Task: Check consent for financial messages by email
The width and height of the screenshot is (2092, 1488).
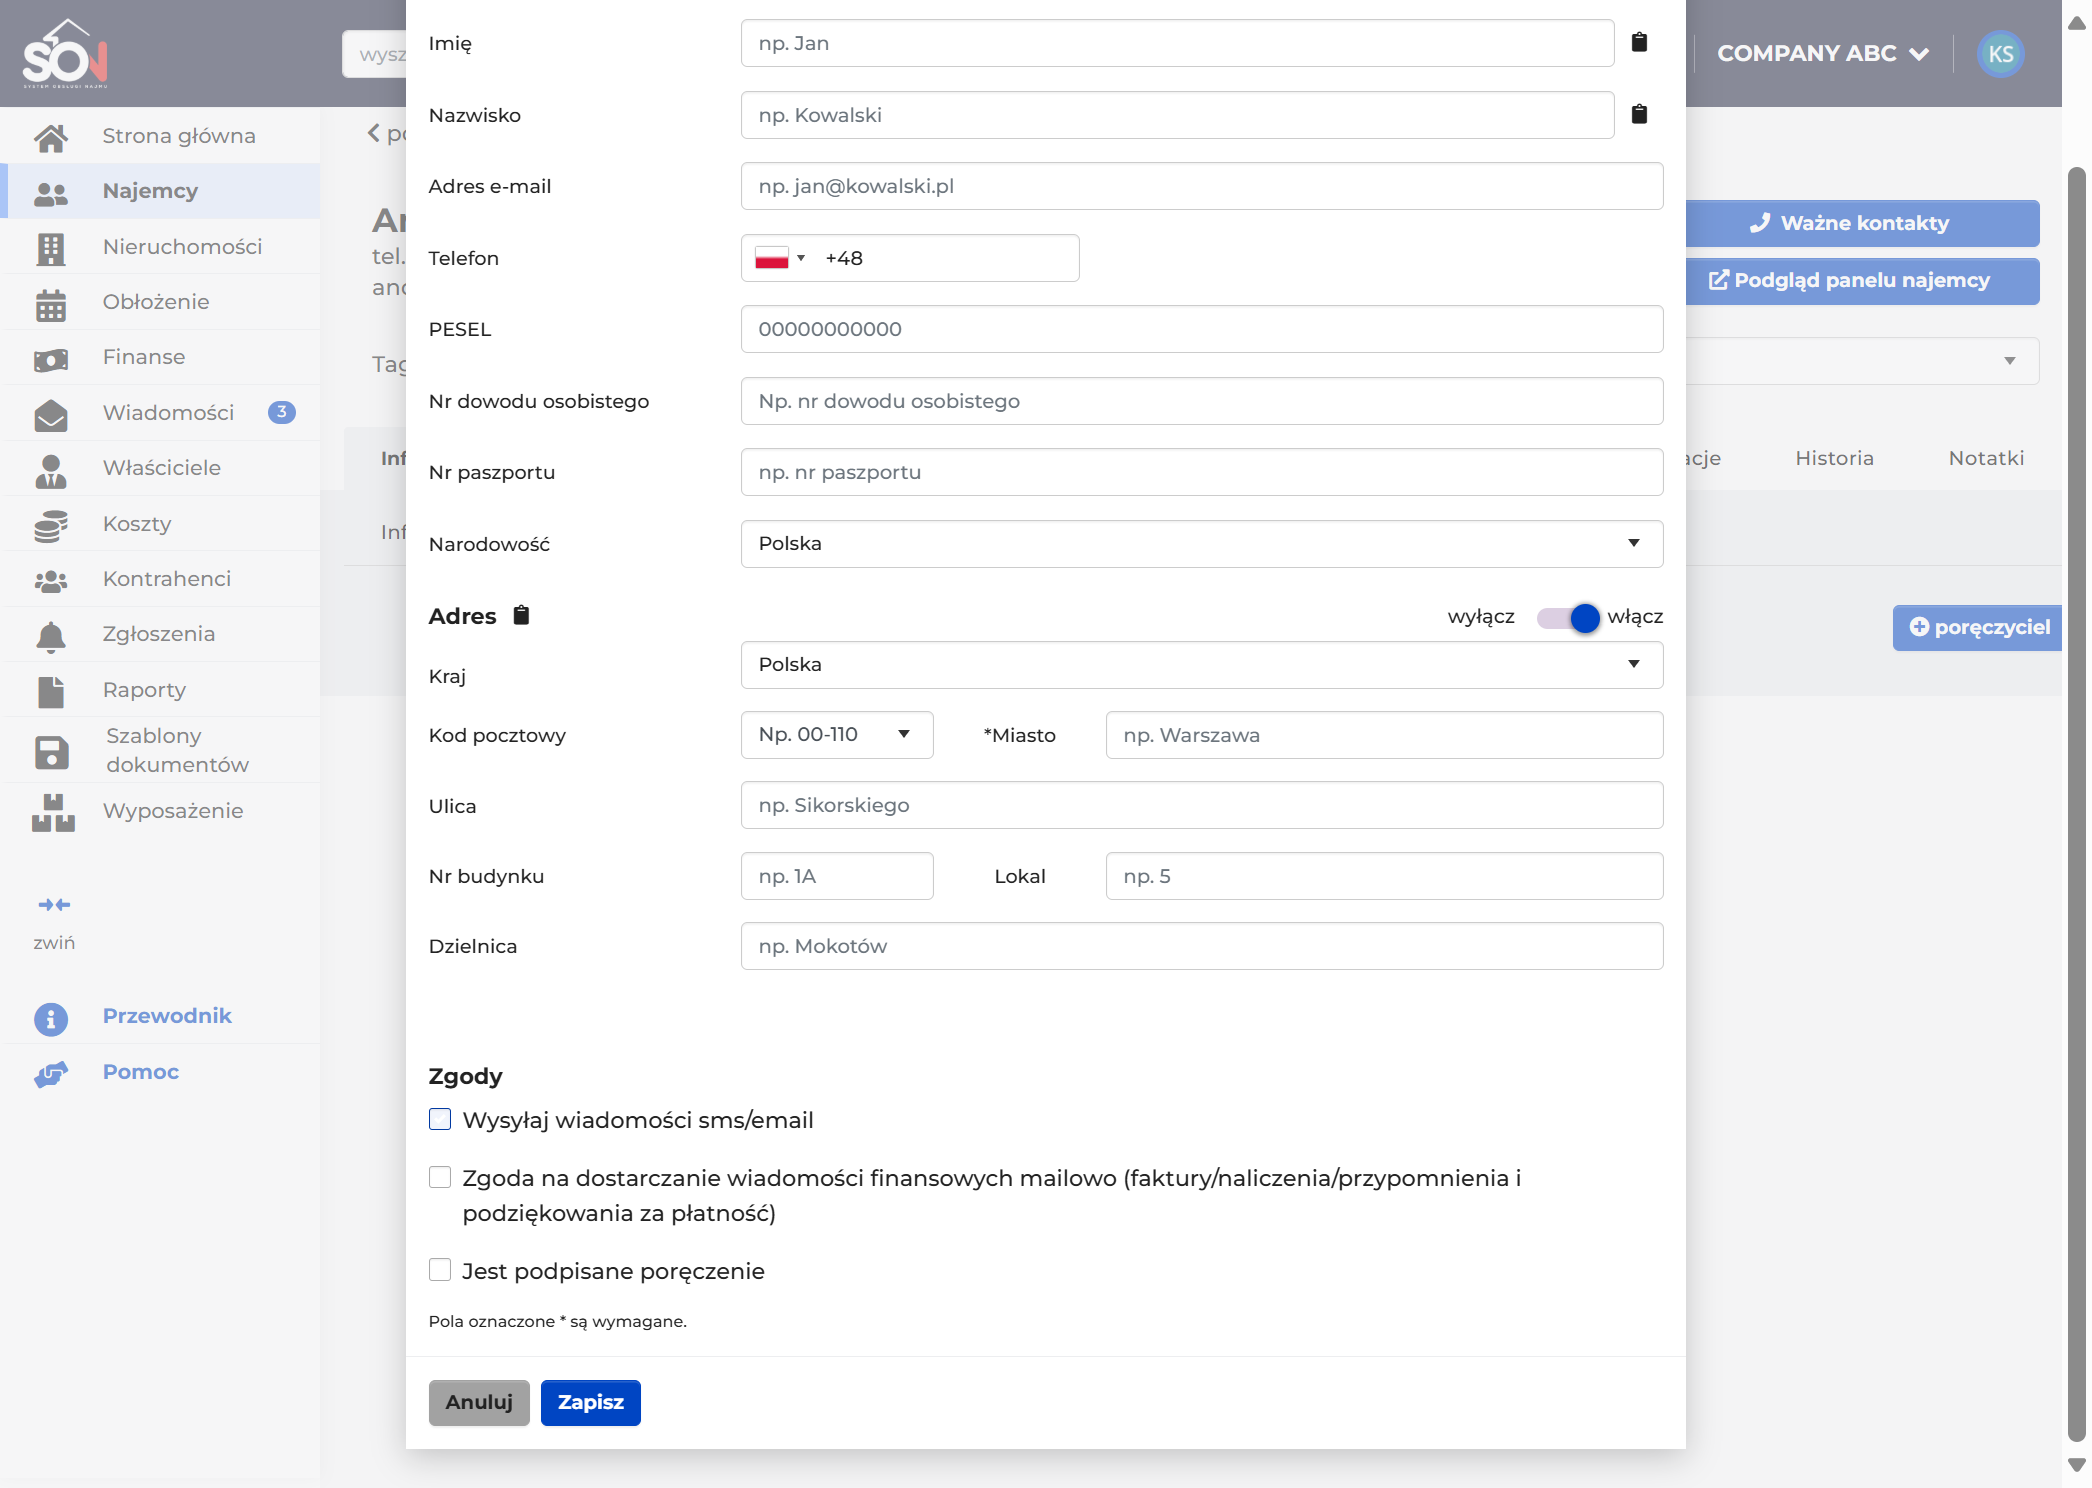Action: click(440, 1177)
